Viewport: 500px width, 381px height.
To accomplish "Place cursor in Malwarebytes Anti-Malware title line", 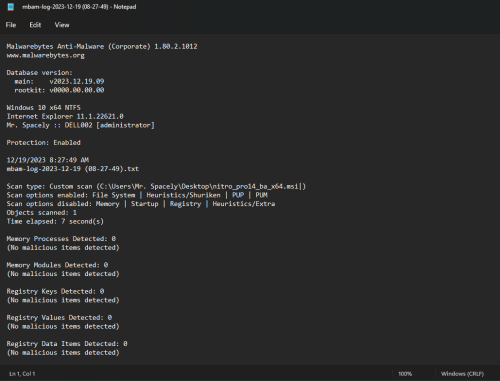I will click(102, 46).
